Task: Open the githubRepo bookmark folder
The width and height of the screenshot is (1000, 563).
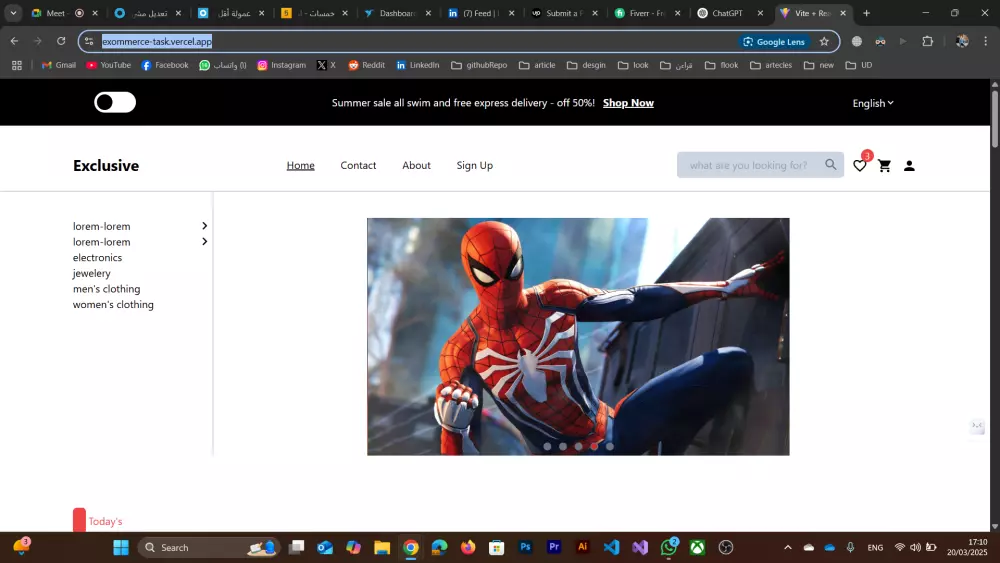Action: pyautogui.click(x=479, y=65)
